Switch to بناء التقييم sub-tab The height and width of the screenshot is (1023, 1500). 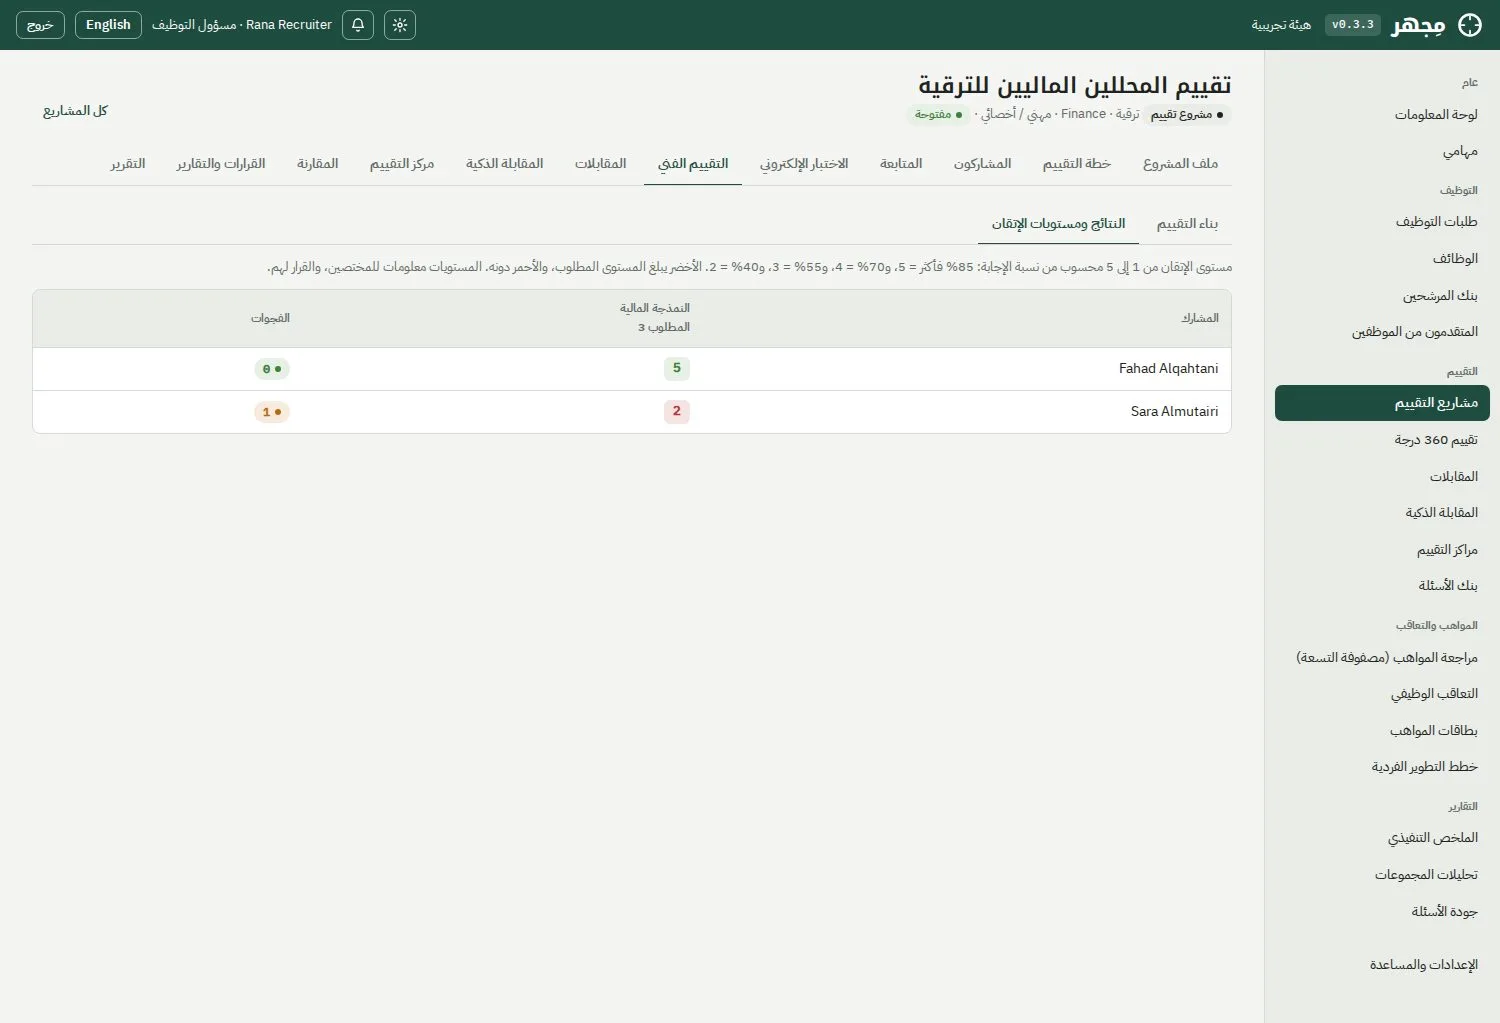pyautogui.click(x=1187, y=224)
